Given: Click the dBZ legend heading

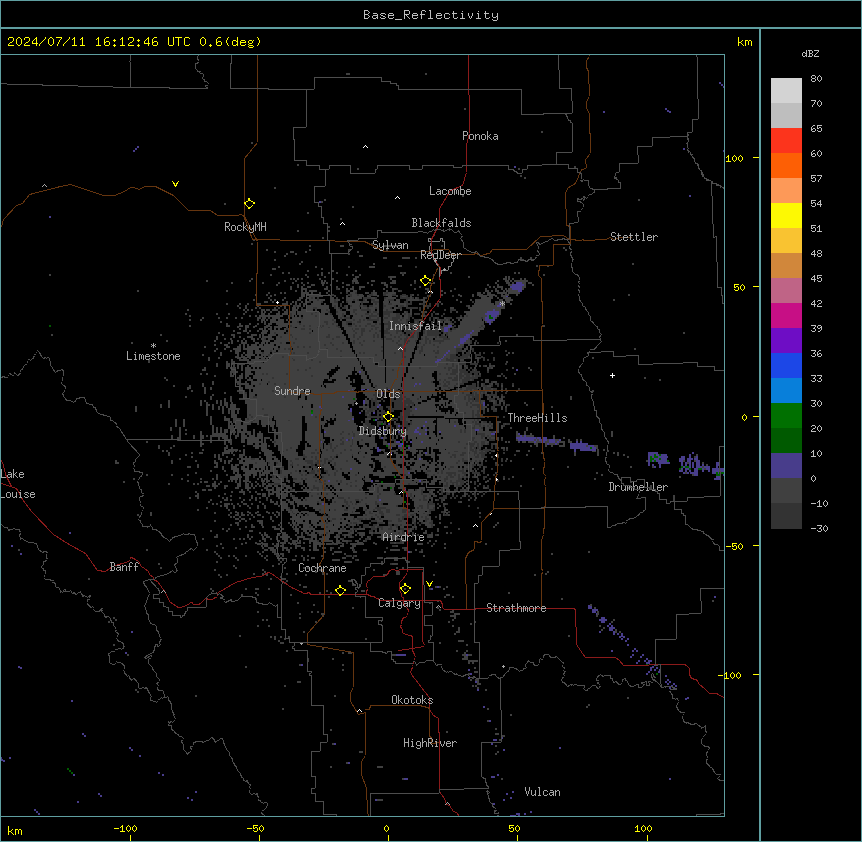Looking at the screenshot, I should tap(810, 53).
